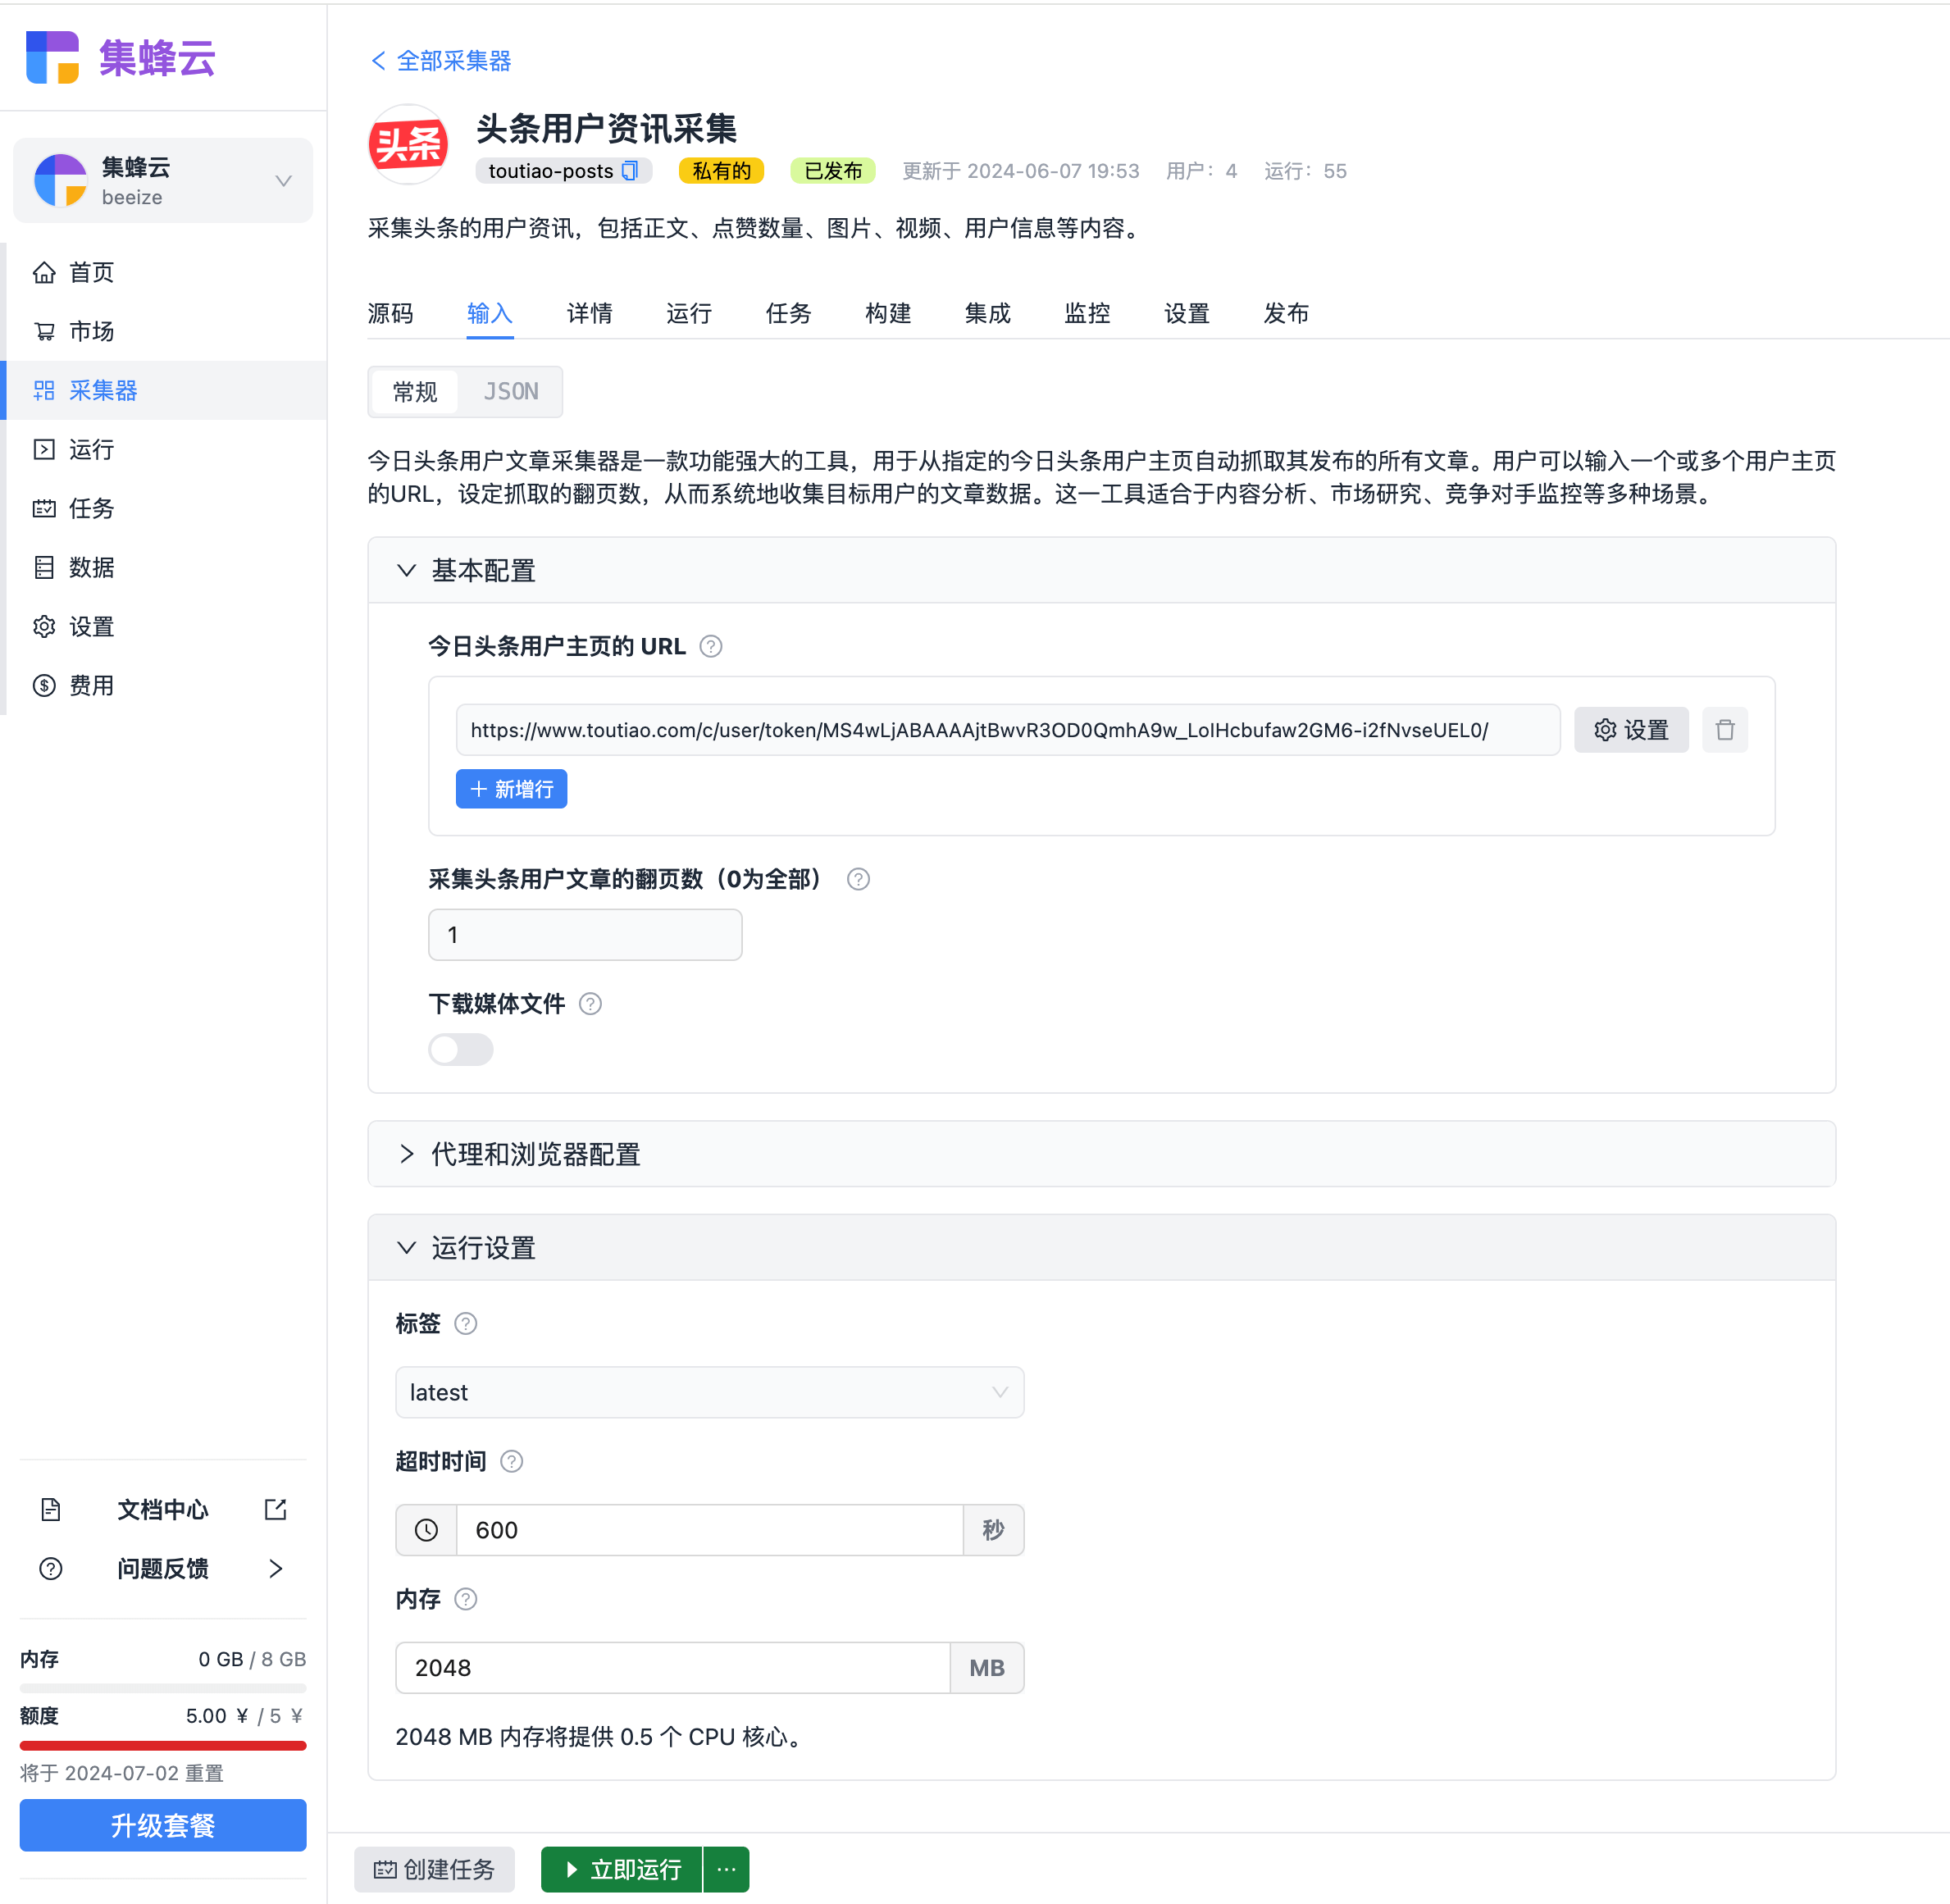Image resolution: width=1950 pixels, height=1904 pixels.
Task: Click the 集蜂云 account avatar
Action: 60,180
